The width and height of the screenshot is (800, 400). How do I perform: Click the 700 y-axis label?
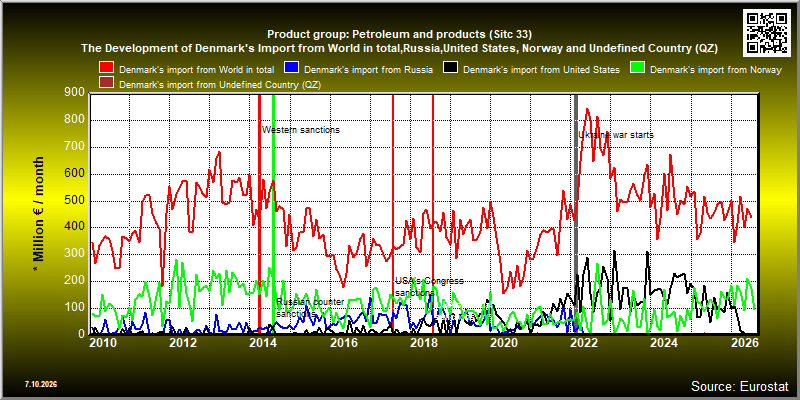74,147
